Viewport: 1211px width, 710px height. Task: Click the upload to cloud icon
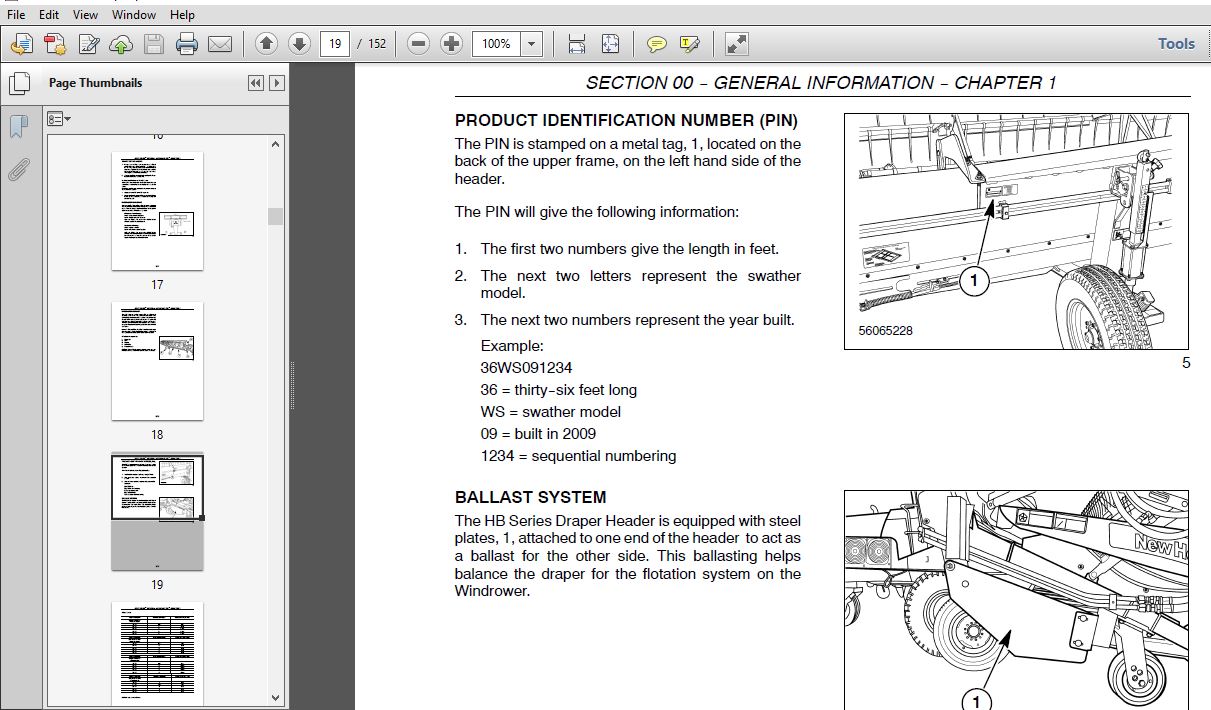tap(121, 44)
